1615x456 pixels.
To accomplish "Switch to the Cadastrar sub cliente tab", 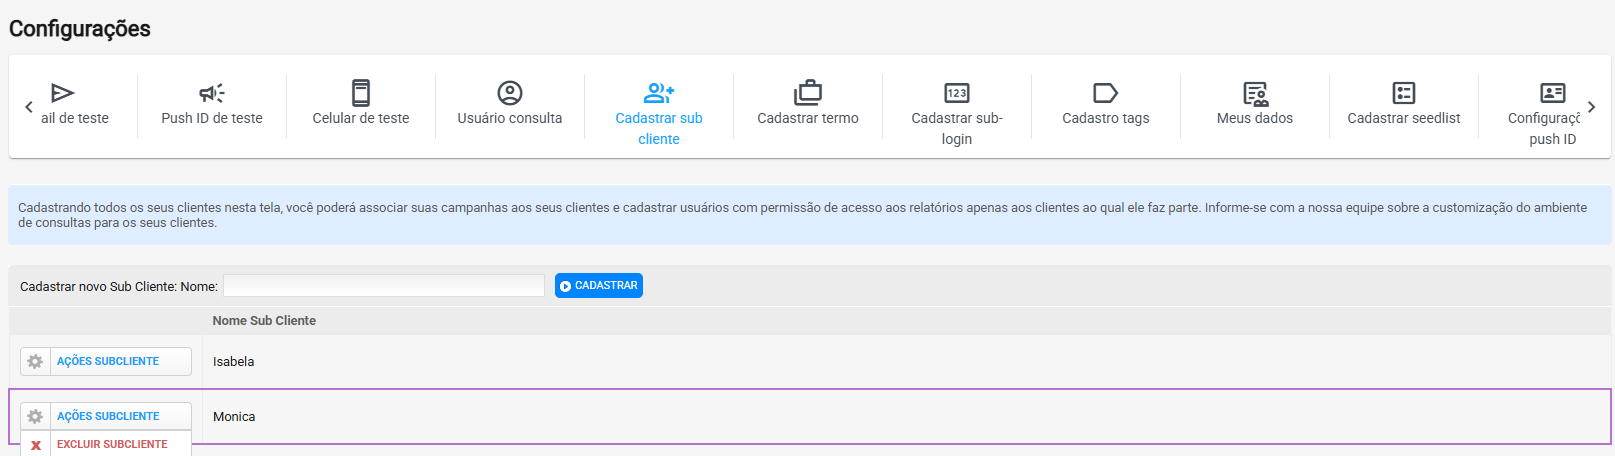I will (659, 114).
